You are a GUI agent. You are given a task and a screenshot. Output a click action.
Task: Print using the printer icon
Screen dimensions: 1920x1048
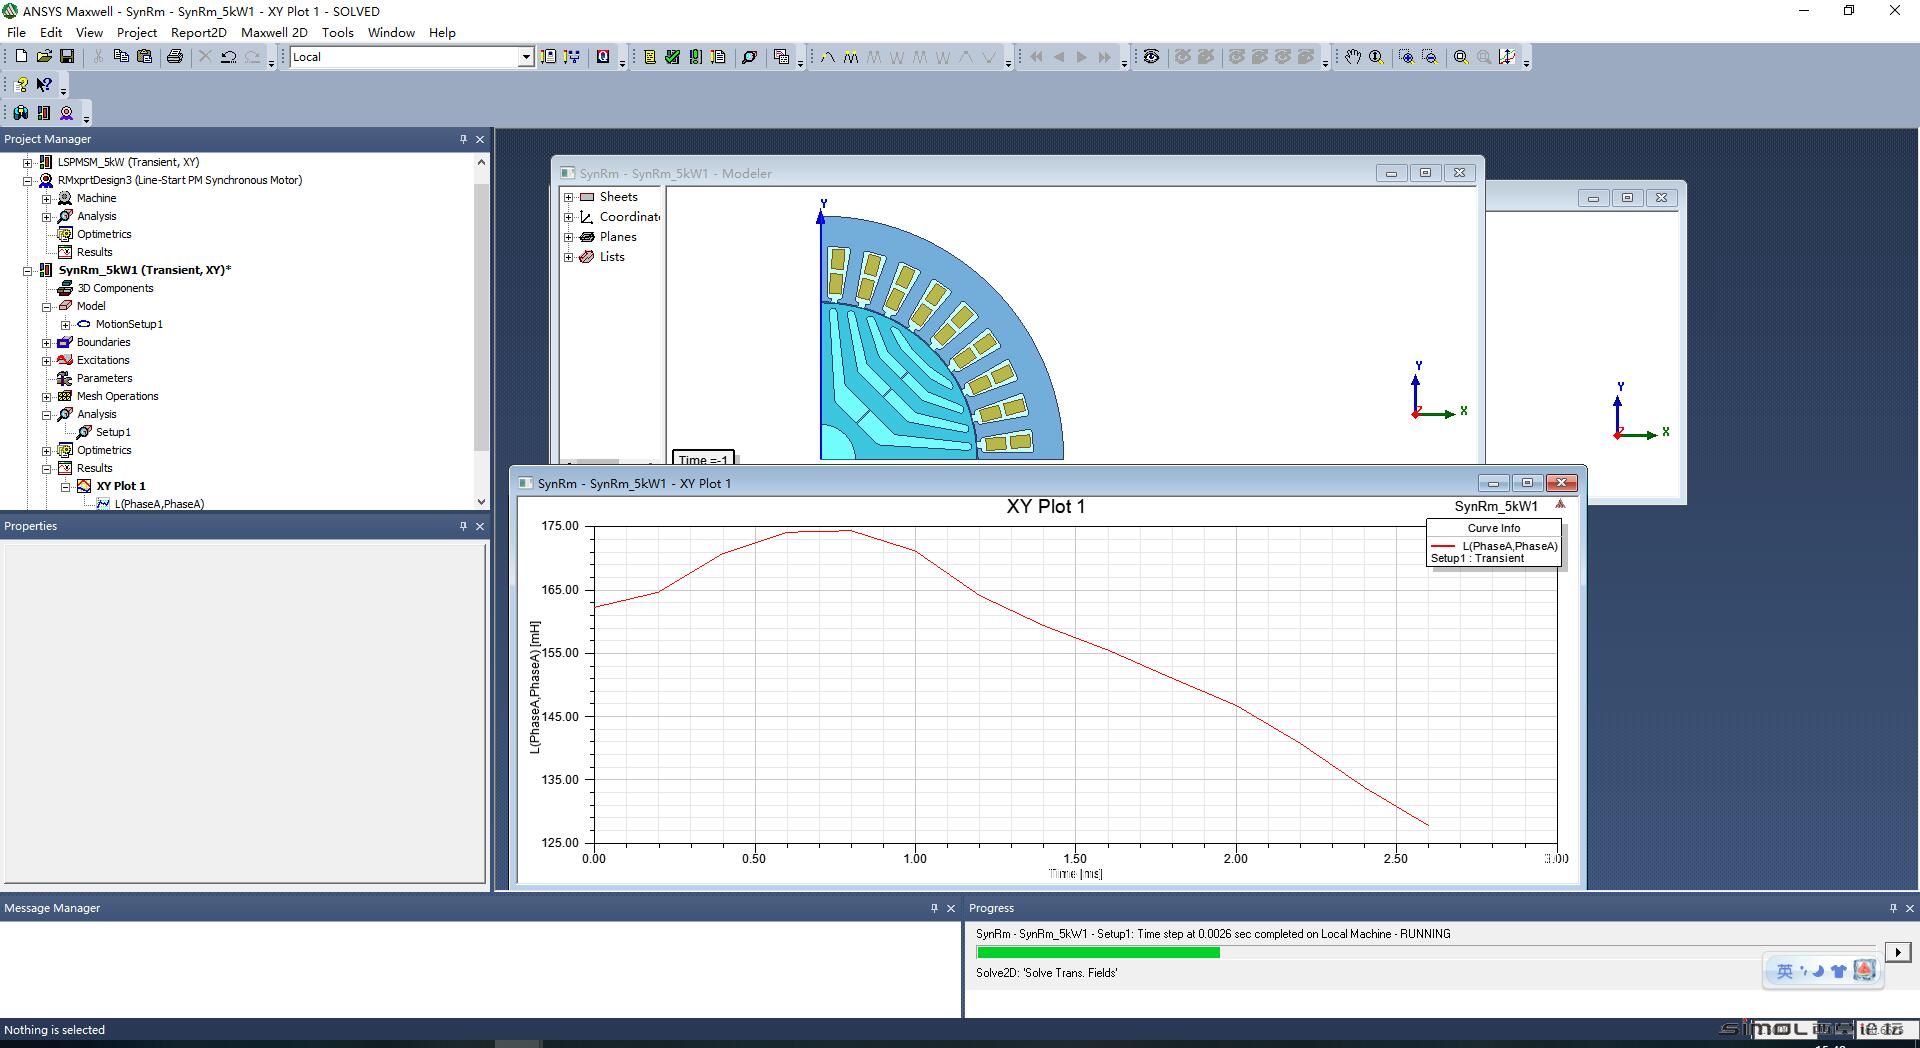(175, 57)
